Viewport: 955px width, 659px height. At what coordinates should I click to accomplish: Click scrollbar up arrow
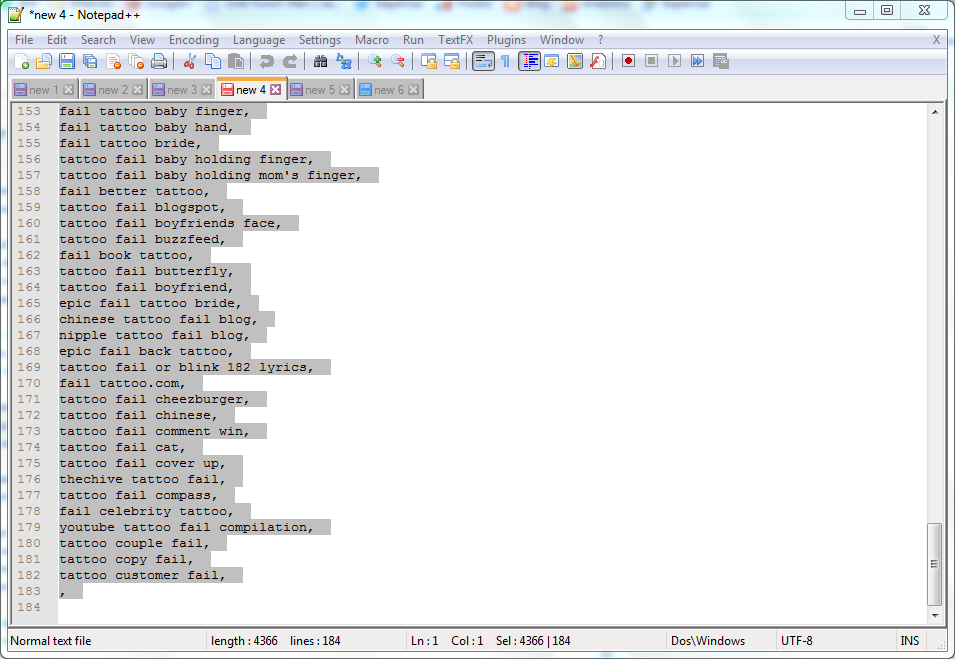[x=935, y=111]
